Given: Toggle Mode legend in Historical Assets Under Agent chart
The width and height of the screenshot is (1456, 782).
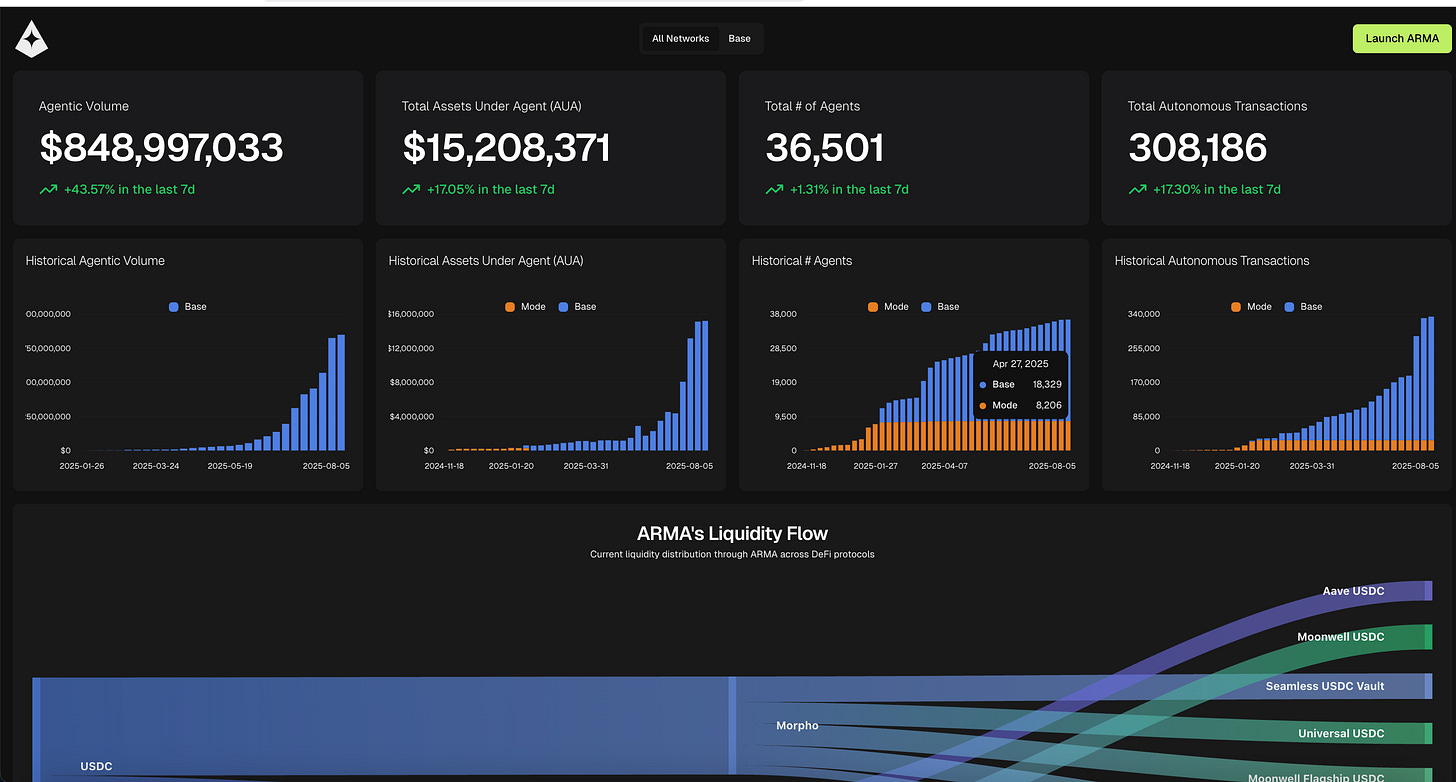Looking at the screenshot, I should coord(525,306).
